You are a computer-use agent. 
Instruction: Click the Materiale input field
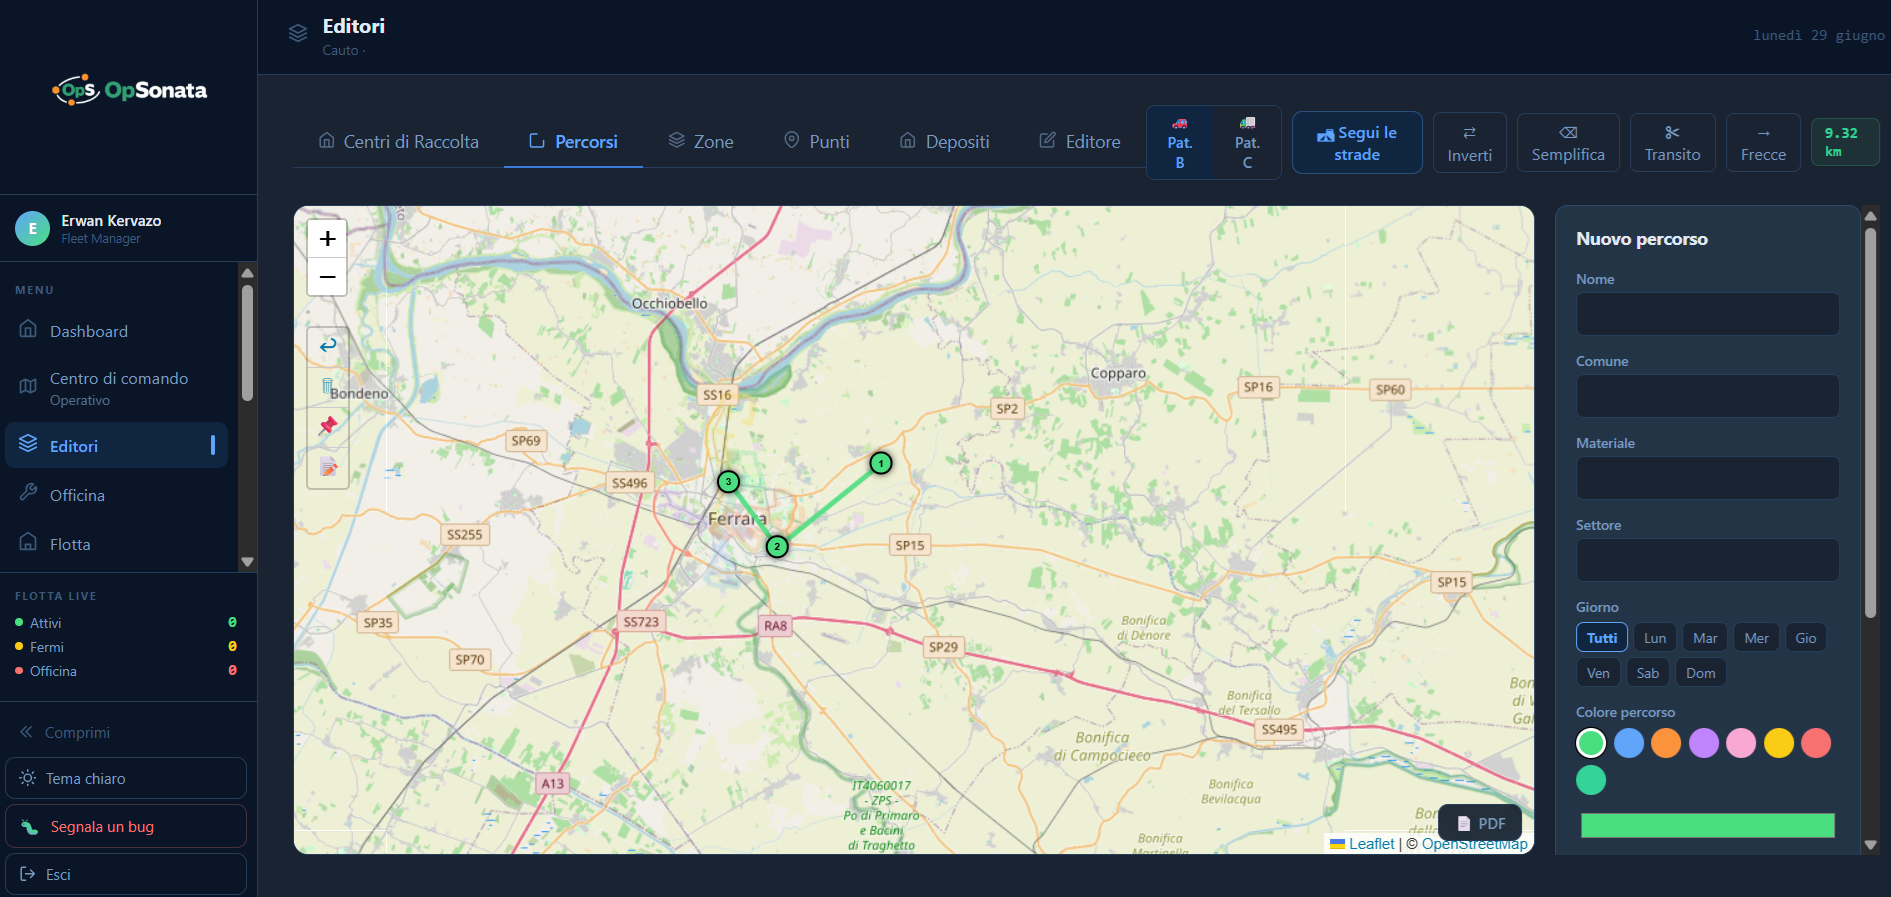tap(1707, 478)
